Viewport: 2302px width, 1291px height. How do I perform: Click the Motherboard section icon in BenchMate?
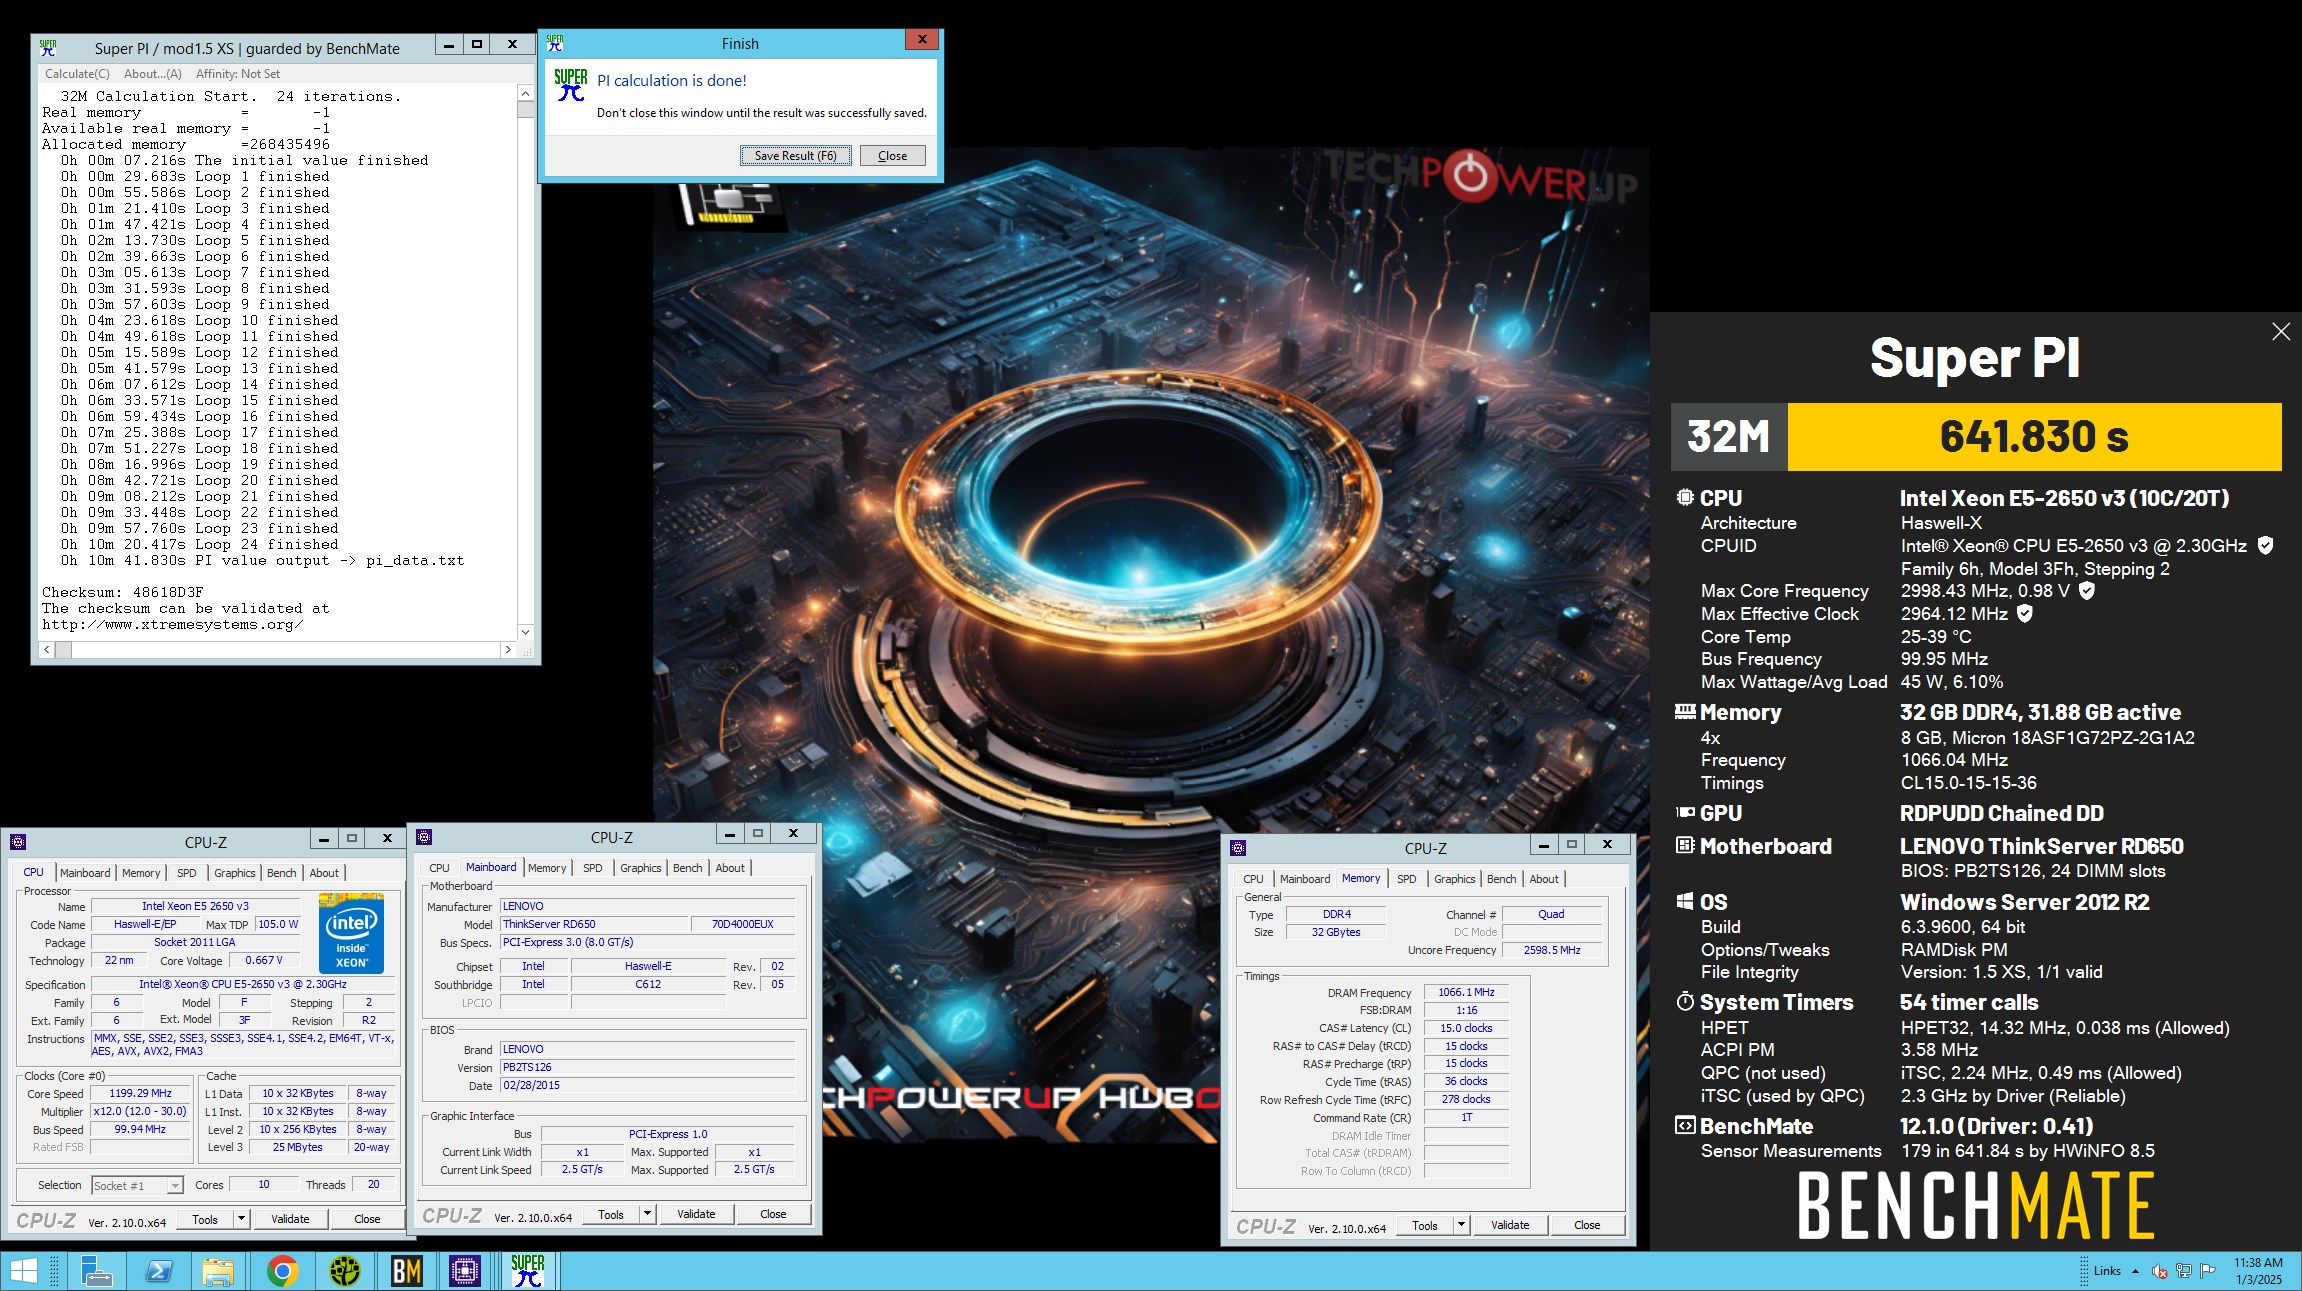point(1685,846)
